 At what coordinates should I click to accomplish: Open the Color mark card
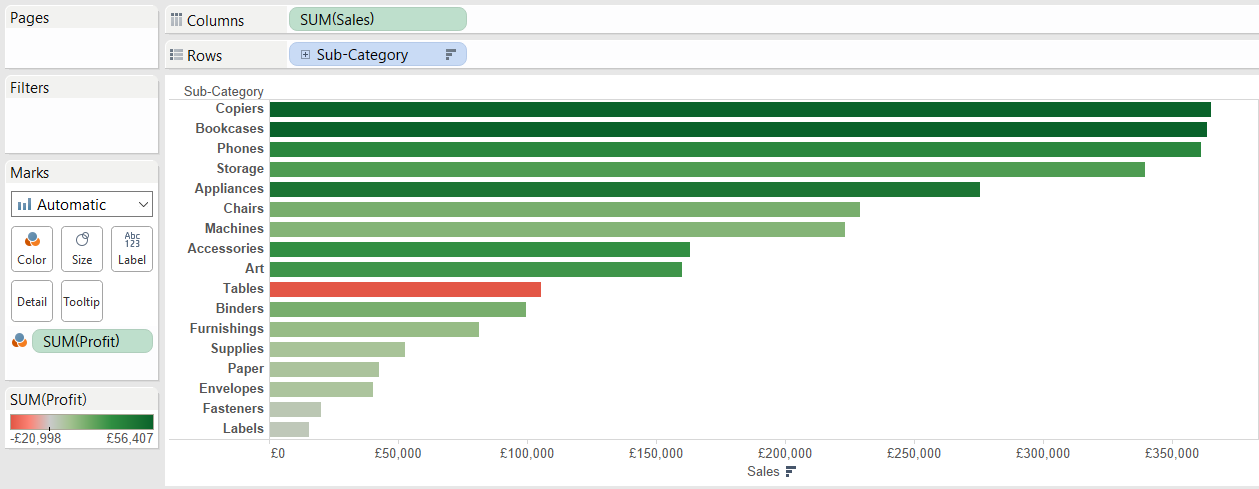[32, 248]
